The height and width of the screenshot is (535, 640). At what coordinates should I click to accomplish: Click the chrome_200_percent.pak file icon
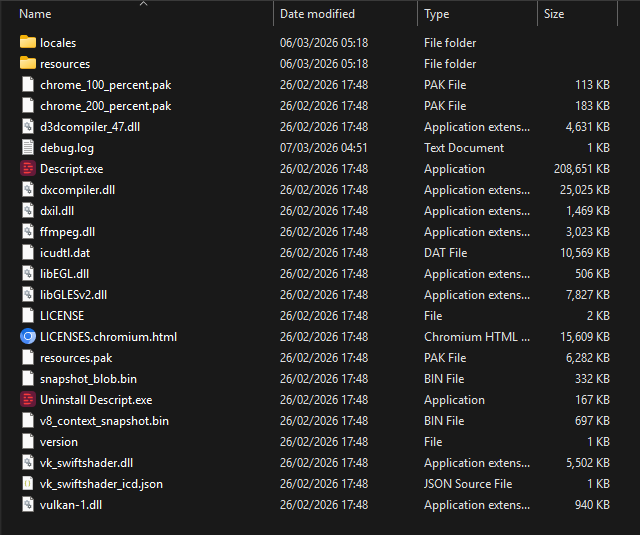click(x=28, y=105)
